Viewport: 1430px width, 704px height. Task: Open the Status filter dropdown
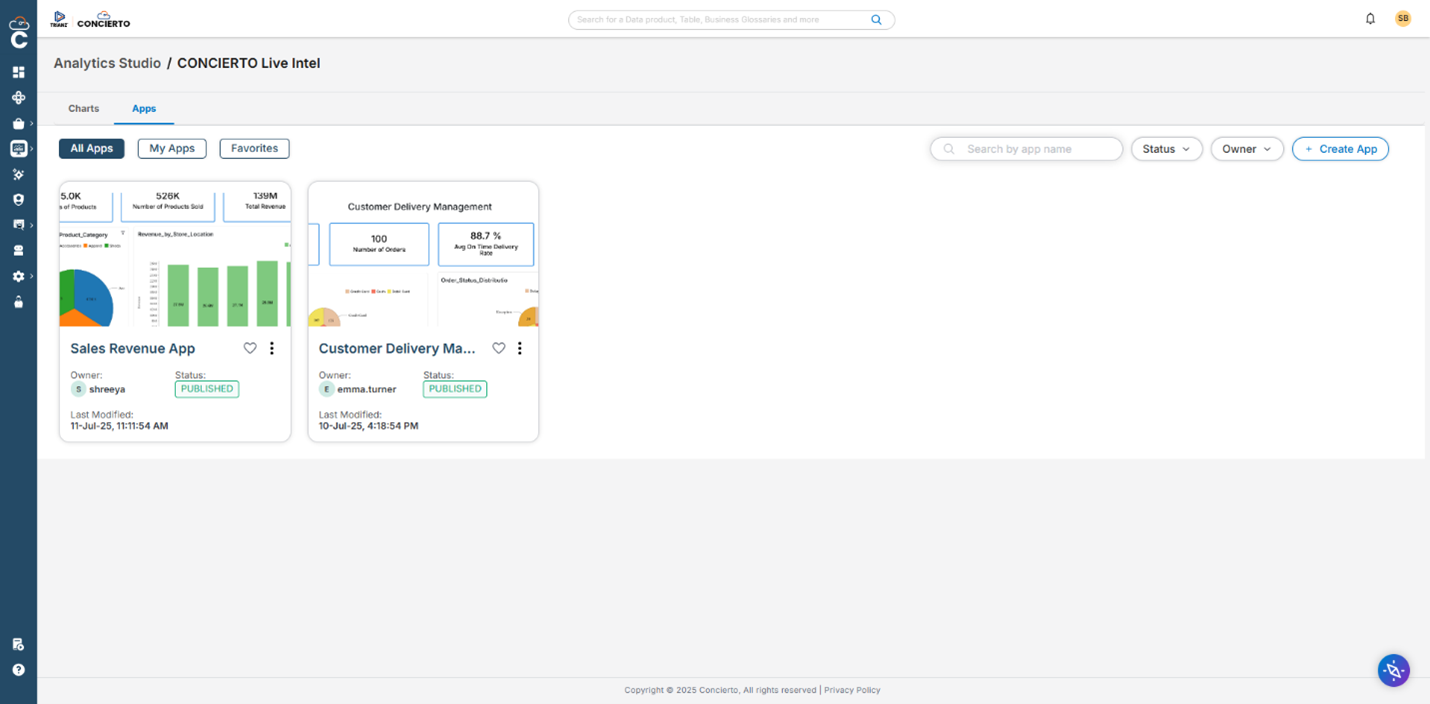click(1166, 148)
